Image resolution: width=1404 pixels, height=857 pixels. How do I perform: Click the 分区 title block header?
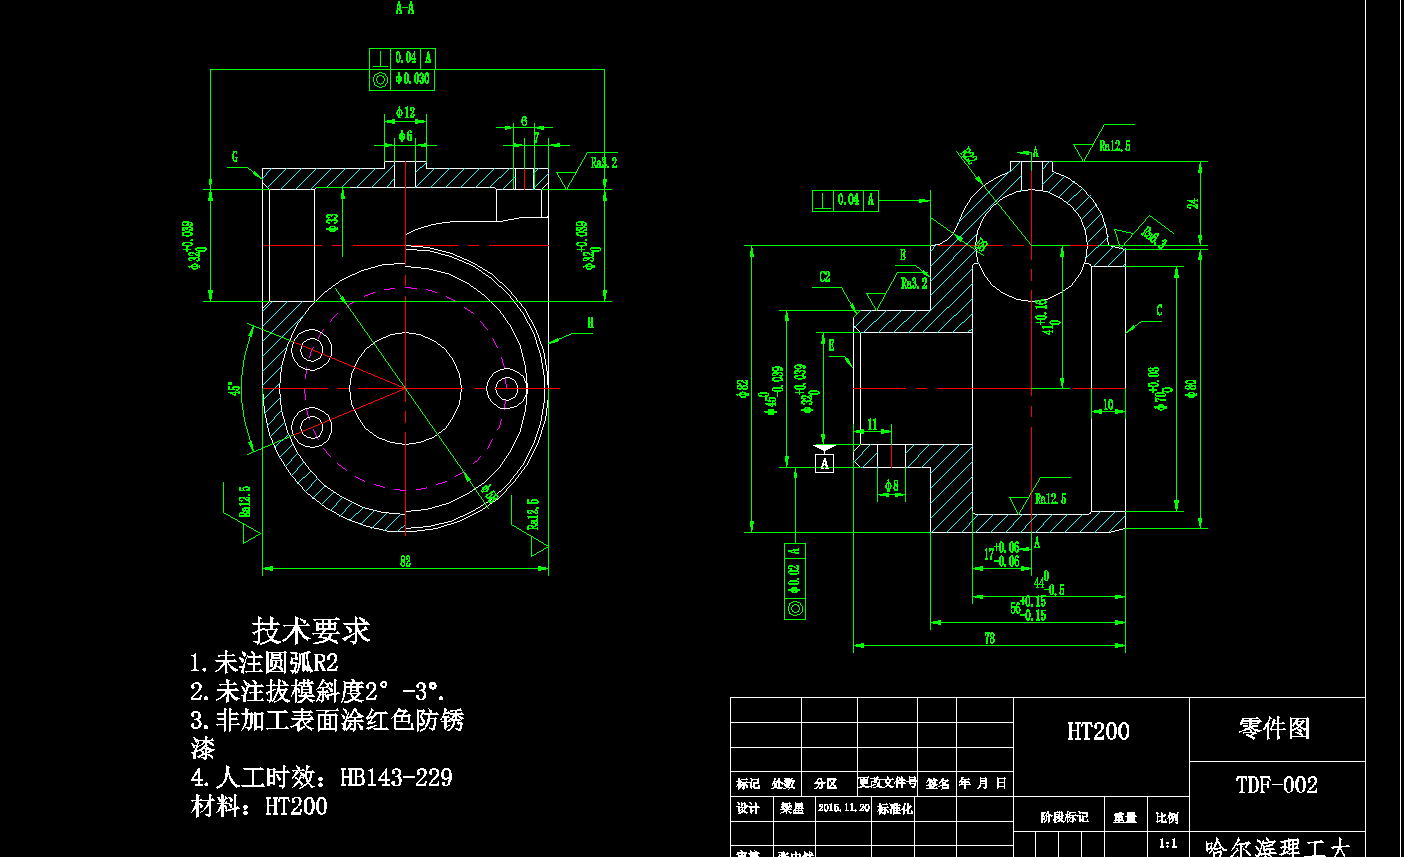825,784
